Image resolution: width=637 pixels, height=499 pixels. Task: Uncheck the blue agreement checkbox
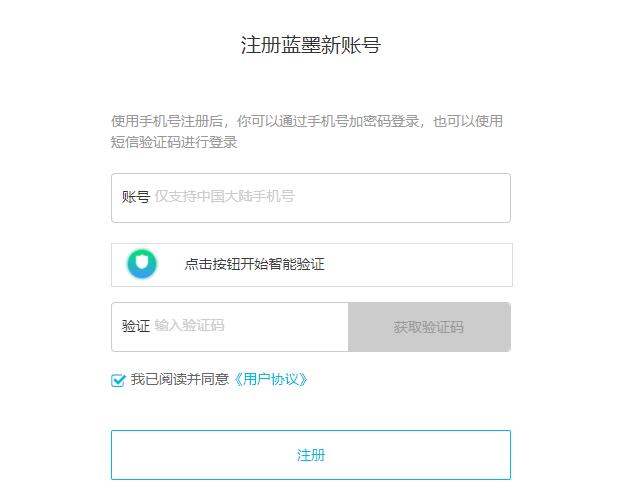coord(119,380)
